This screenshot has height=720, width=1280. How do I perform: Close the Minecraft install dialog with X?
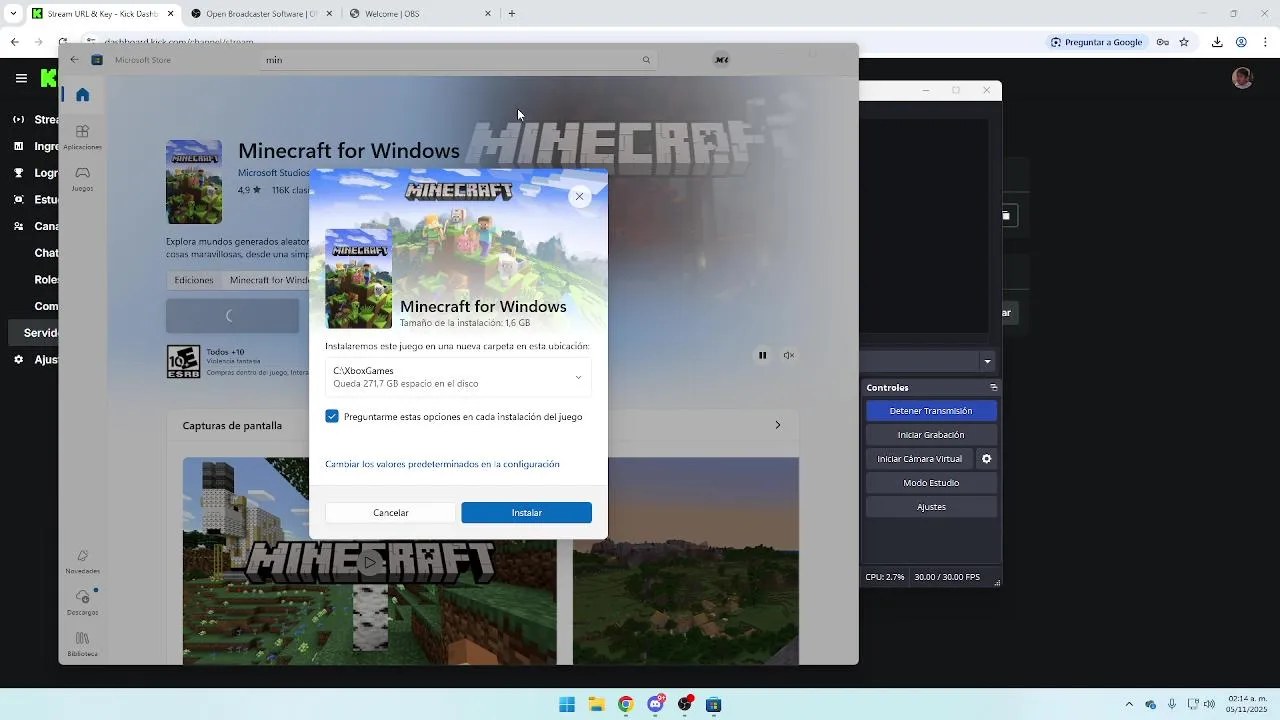tap(579, 196)
